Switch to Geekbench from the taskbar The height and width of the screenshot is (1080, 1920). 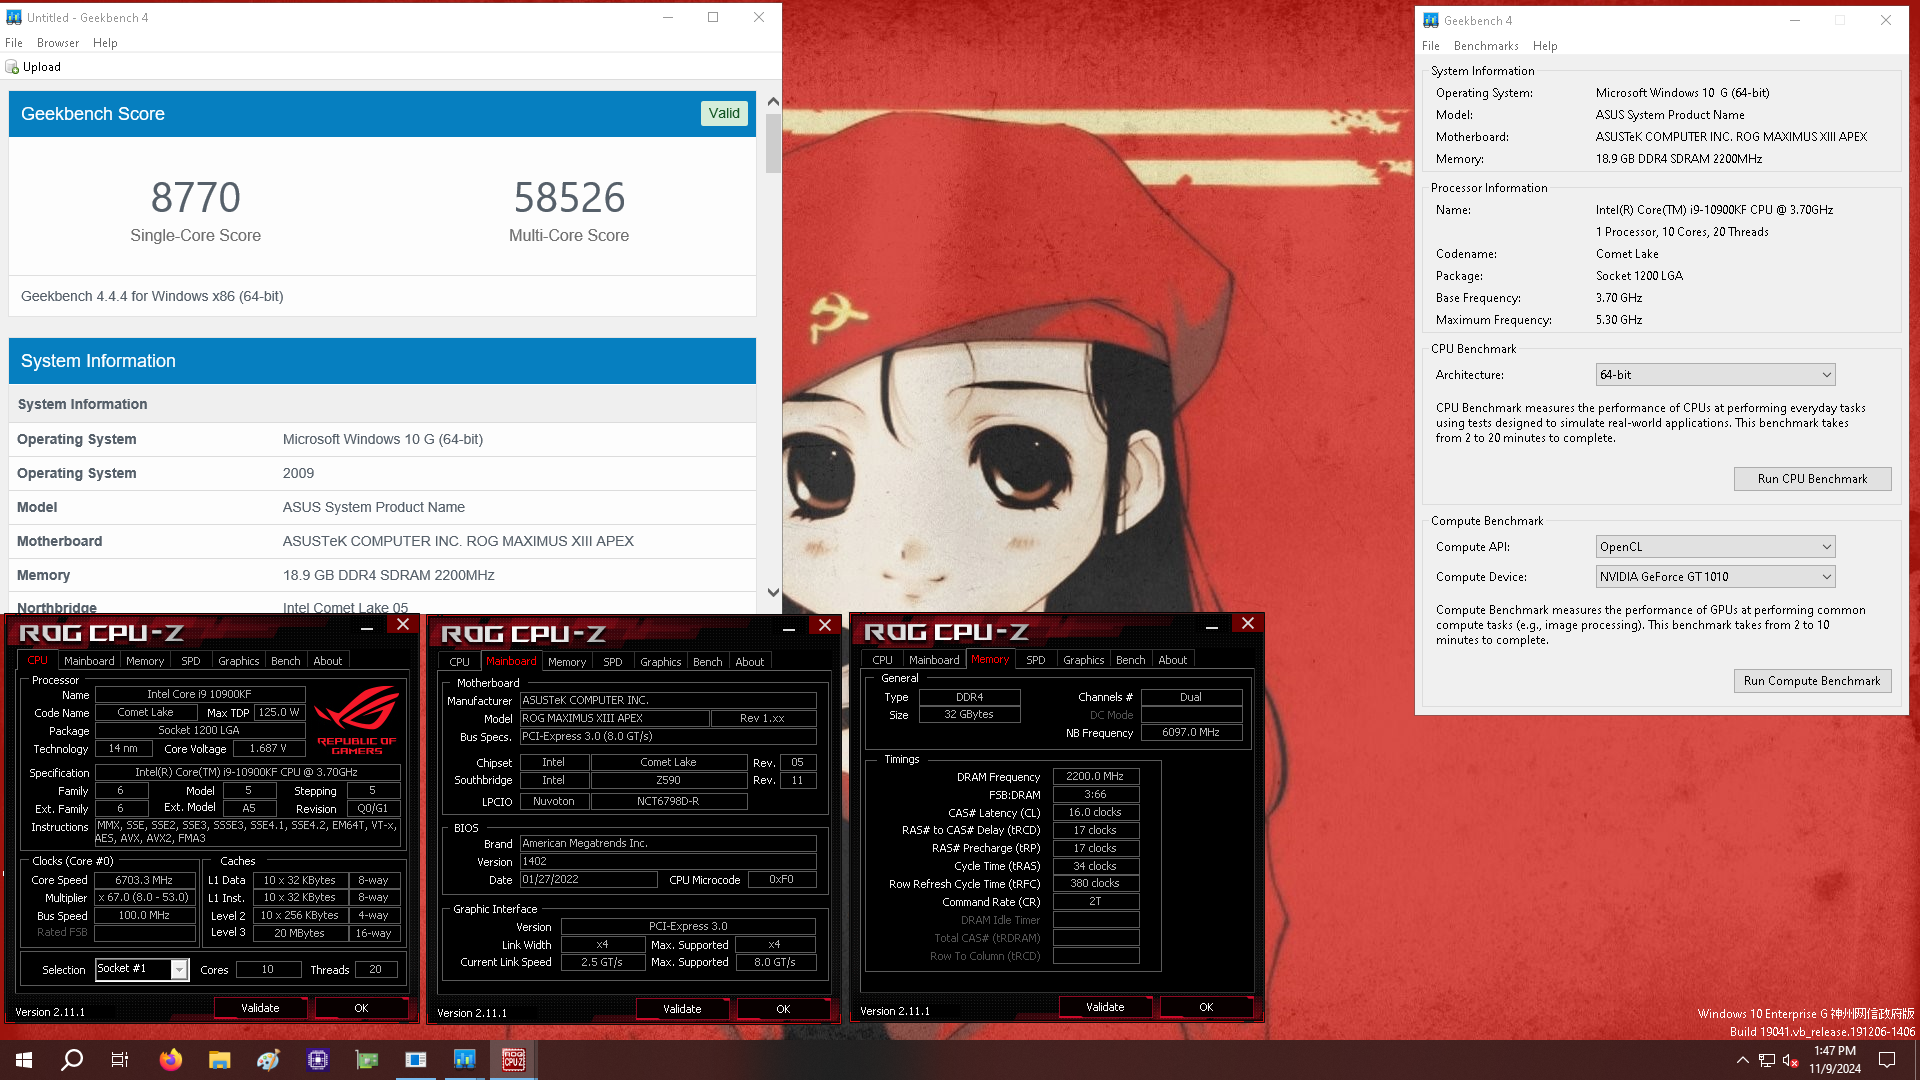coord(465,1060)
